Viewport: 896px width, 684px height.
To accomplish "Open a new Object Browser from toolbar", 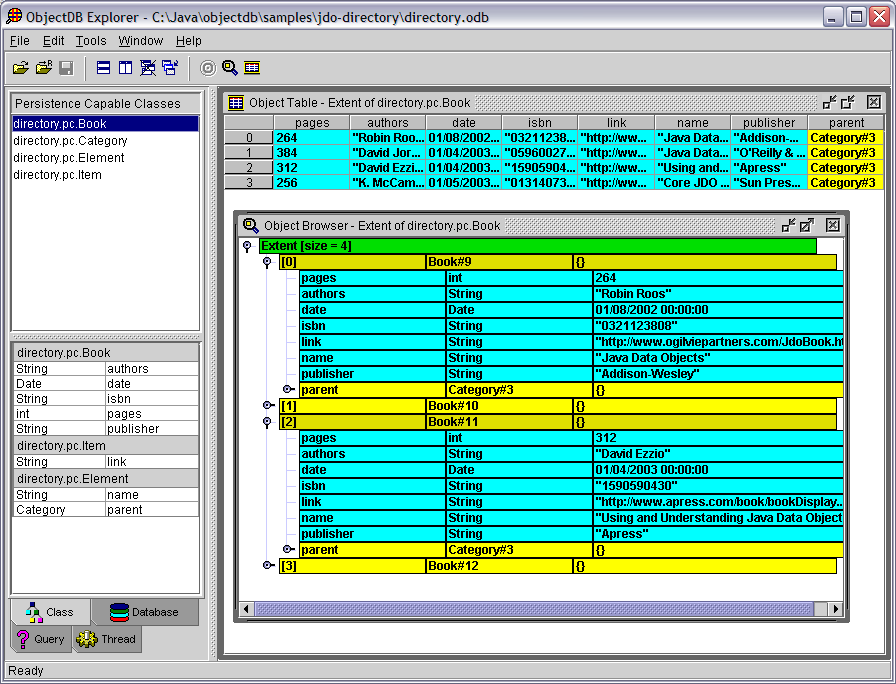I will pyautogui.click(x=230, y=68).
